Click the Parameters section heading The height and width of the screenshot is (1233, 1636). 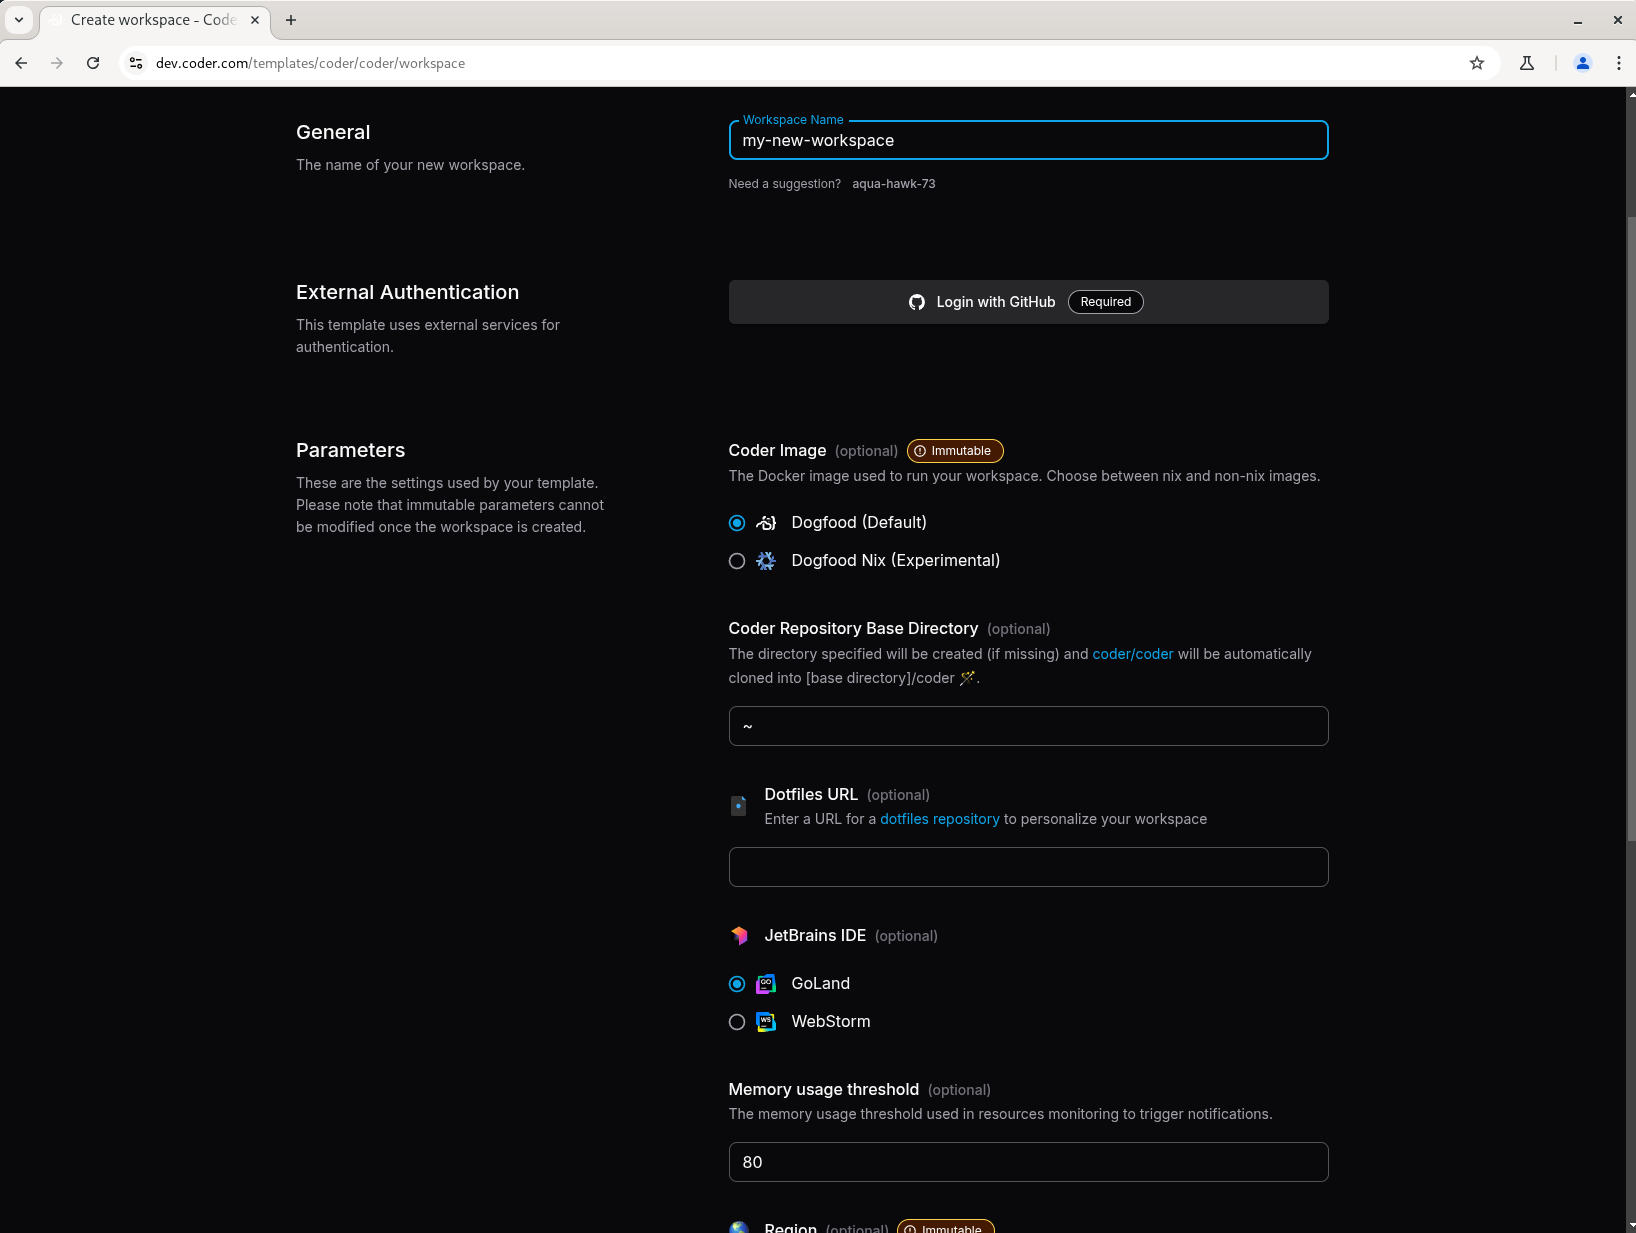click(351, 450)
